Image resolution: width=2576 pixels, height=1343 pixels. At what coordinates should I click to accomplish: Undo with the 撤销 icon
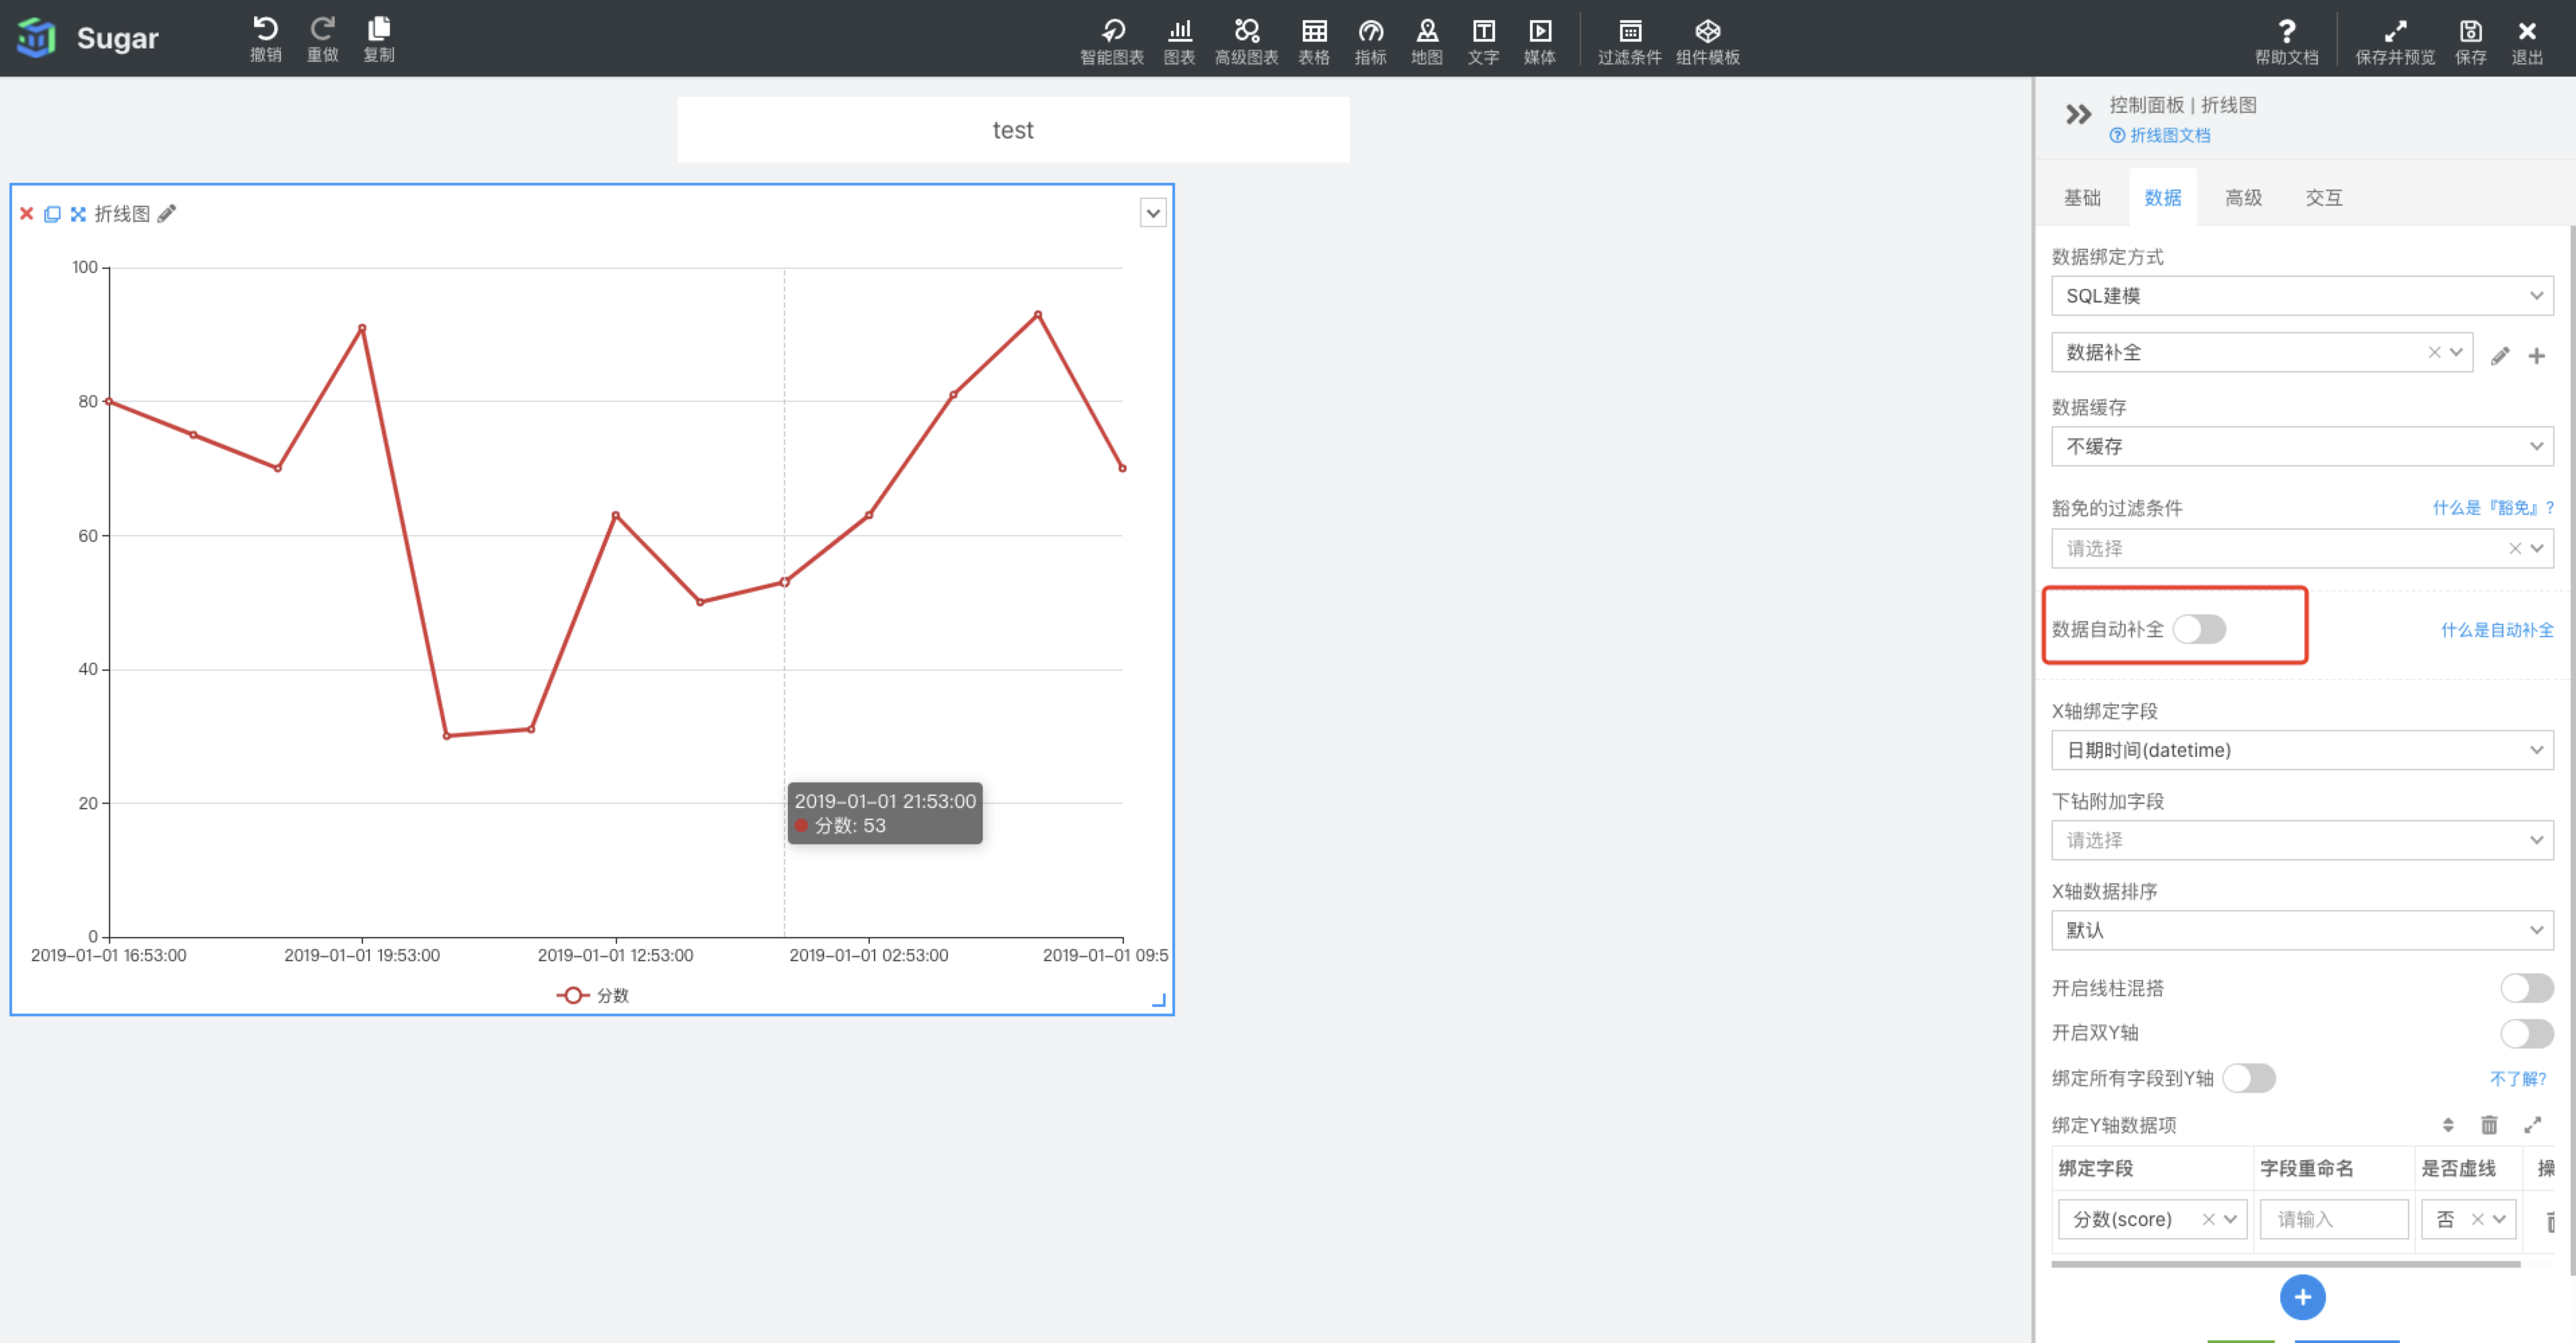coord(265,39)
